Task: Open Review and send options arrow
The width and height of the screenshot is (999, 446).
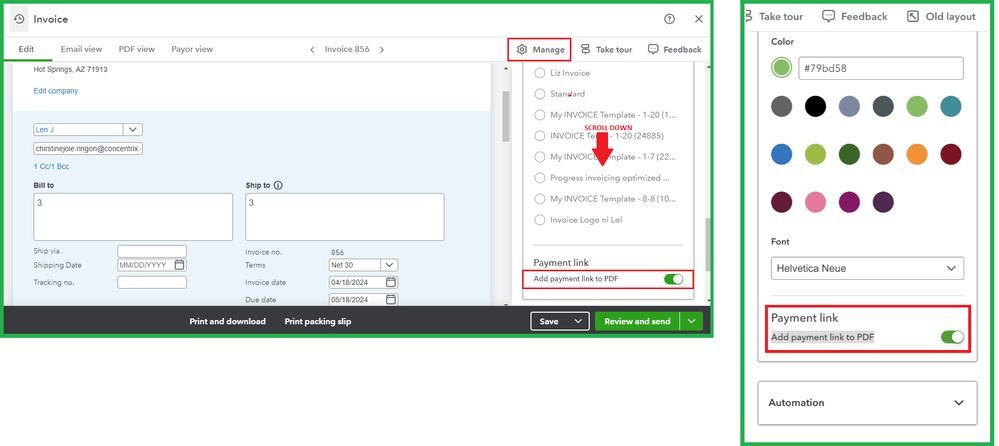Action: [x=692, y=321]
